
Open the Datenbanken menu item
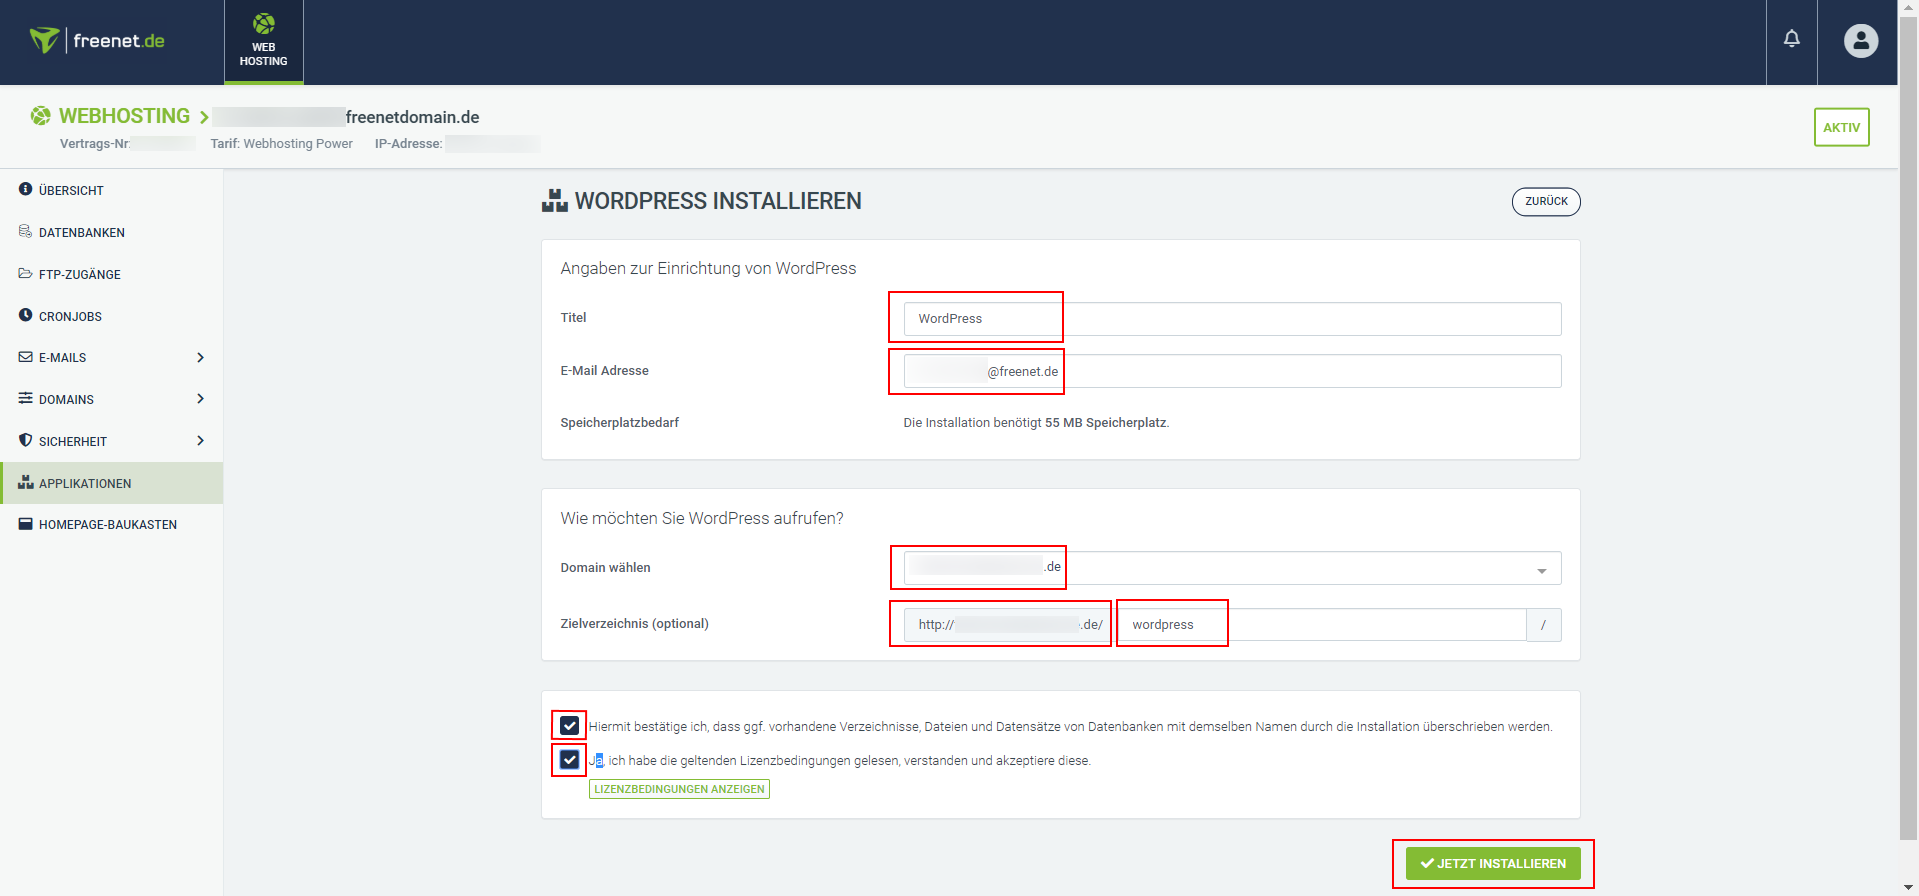tap(111, 232)
